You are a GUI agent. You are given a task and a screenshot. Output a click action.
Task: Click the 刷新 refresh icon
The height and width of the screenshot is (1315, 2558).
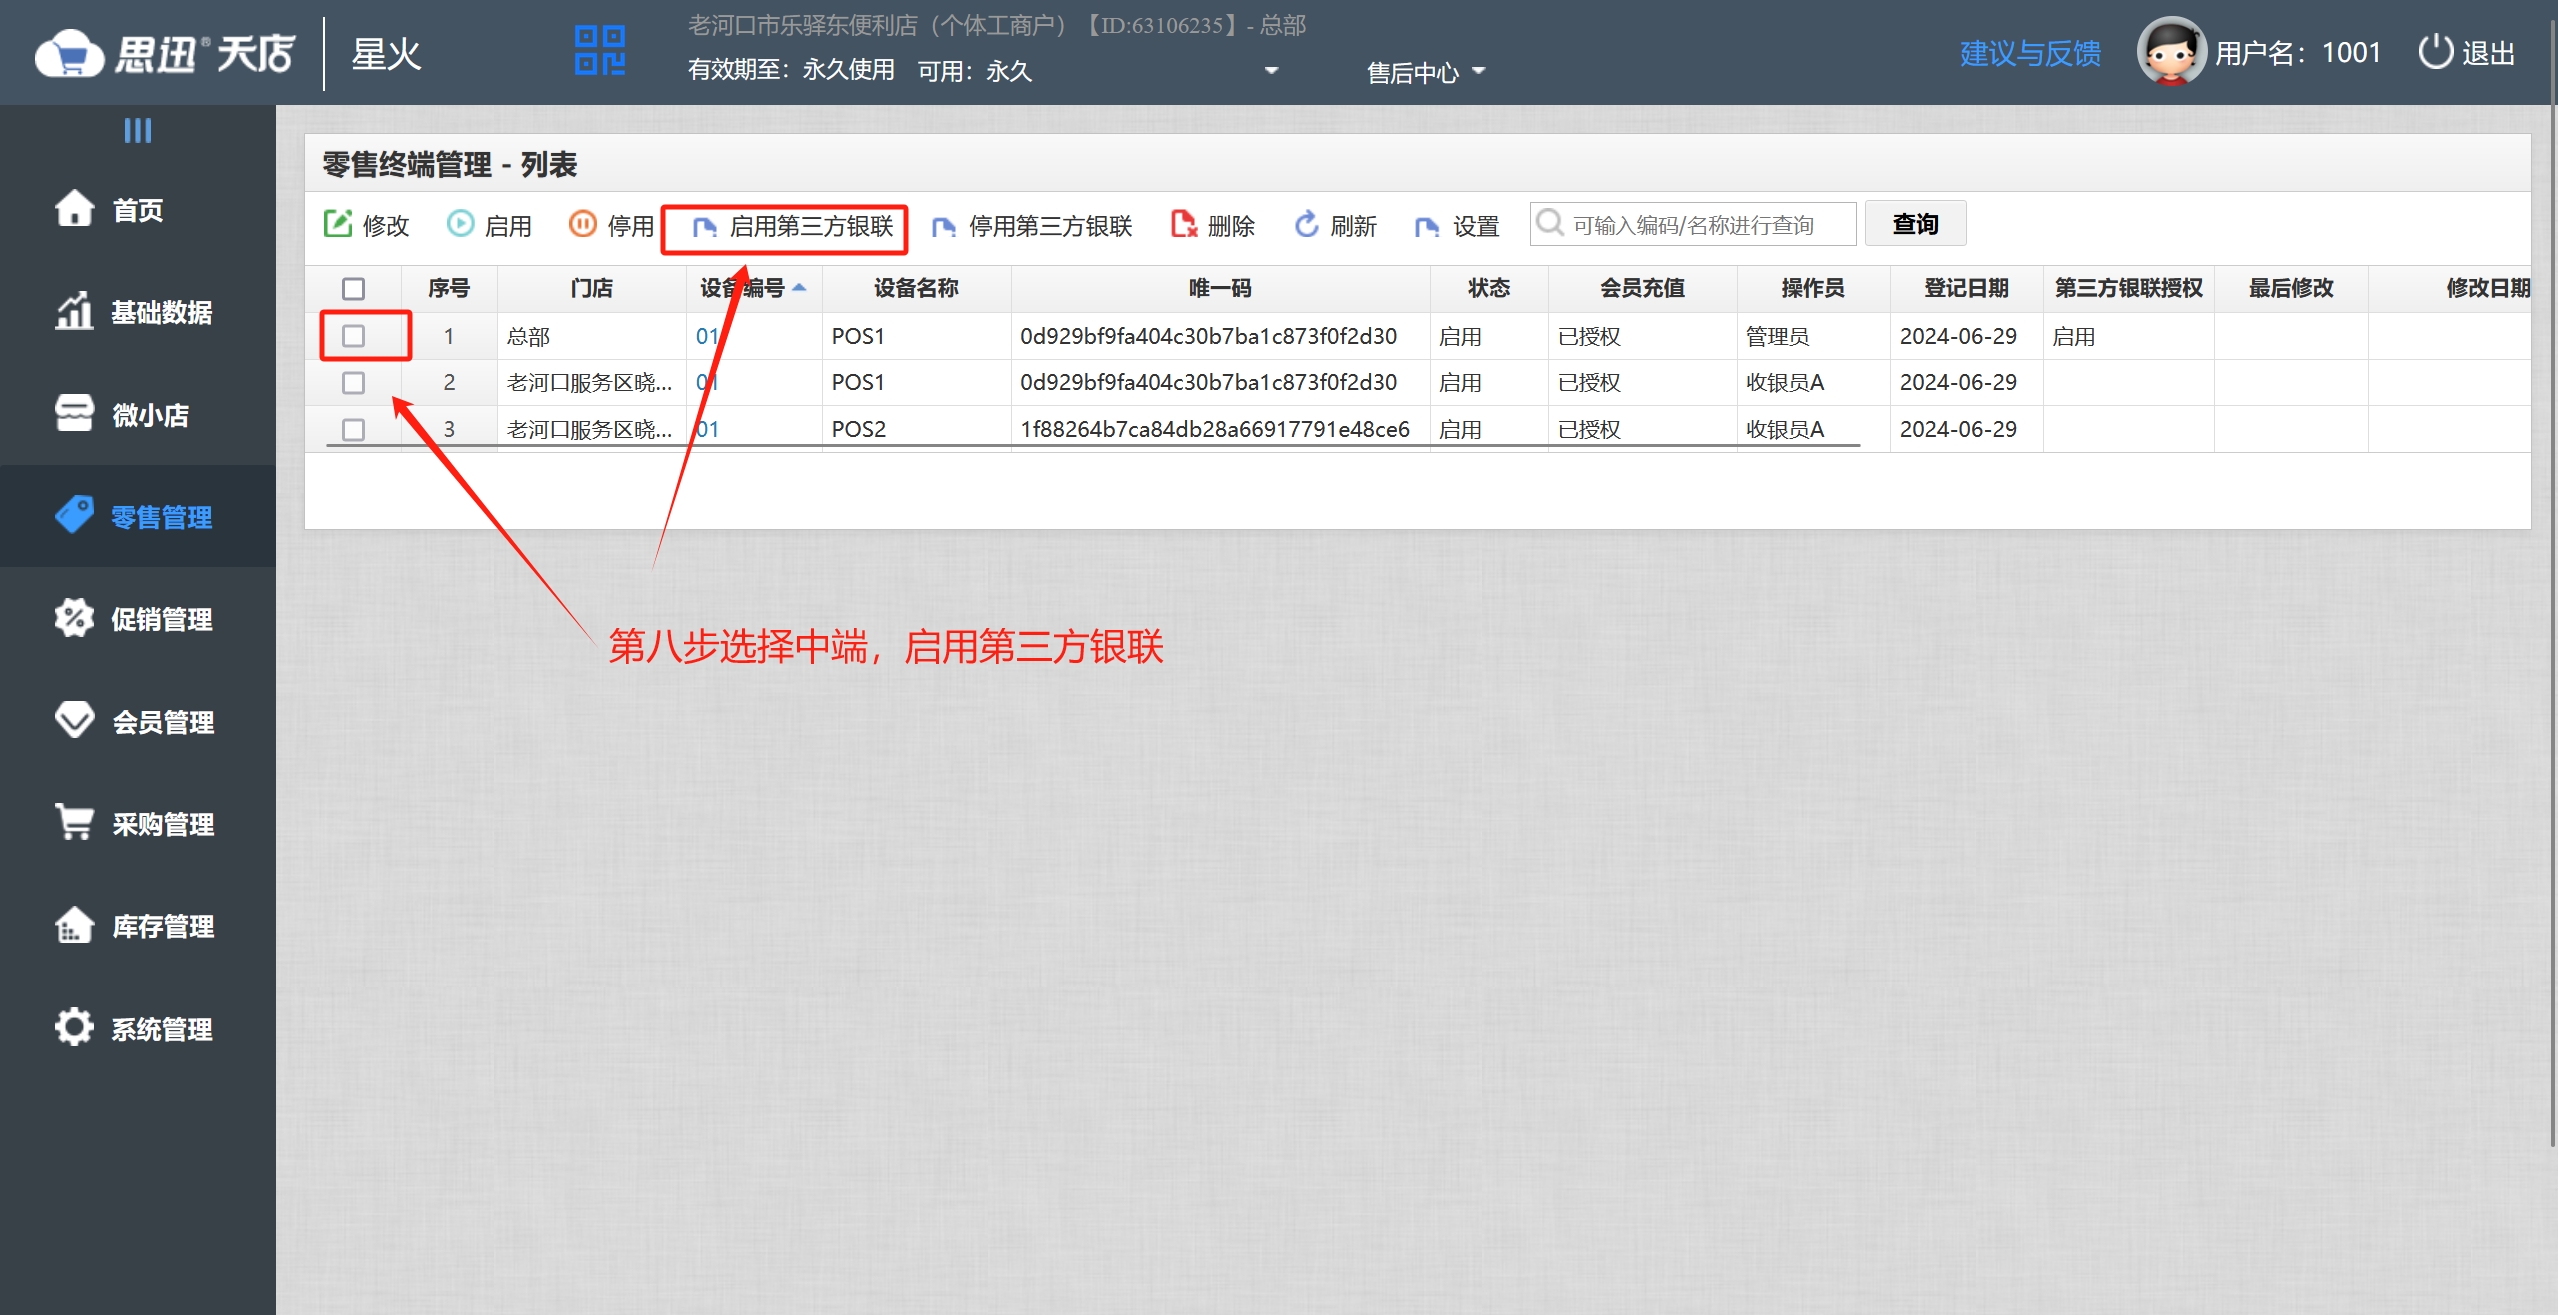pos(1306,224)
